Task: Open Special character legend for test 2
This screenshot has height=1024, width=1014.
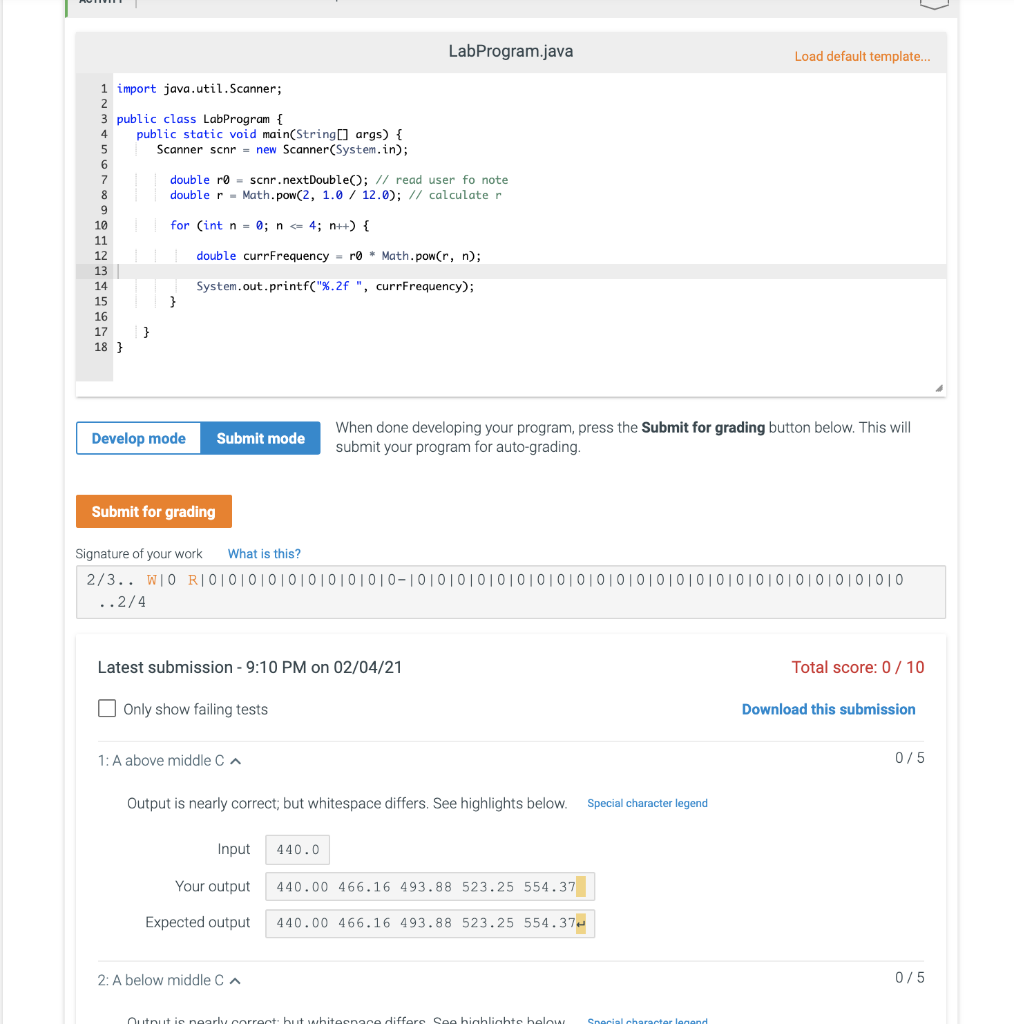Action: [647, 1021]
